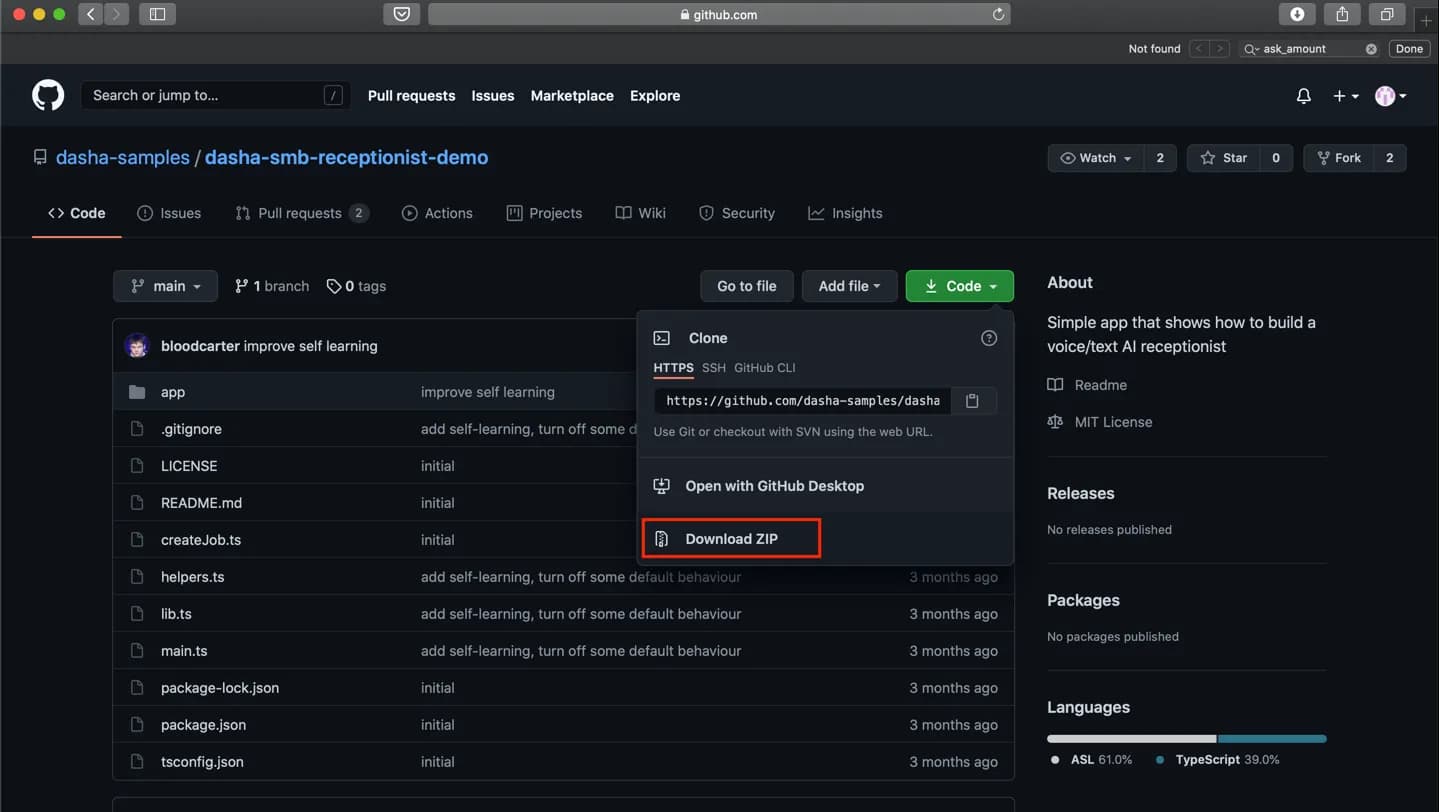
Task: Go to GitHub homepage via Octocat logo
Action: tap(48, 95)
